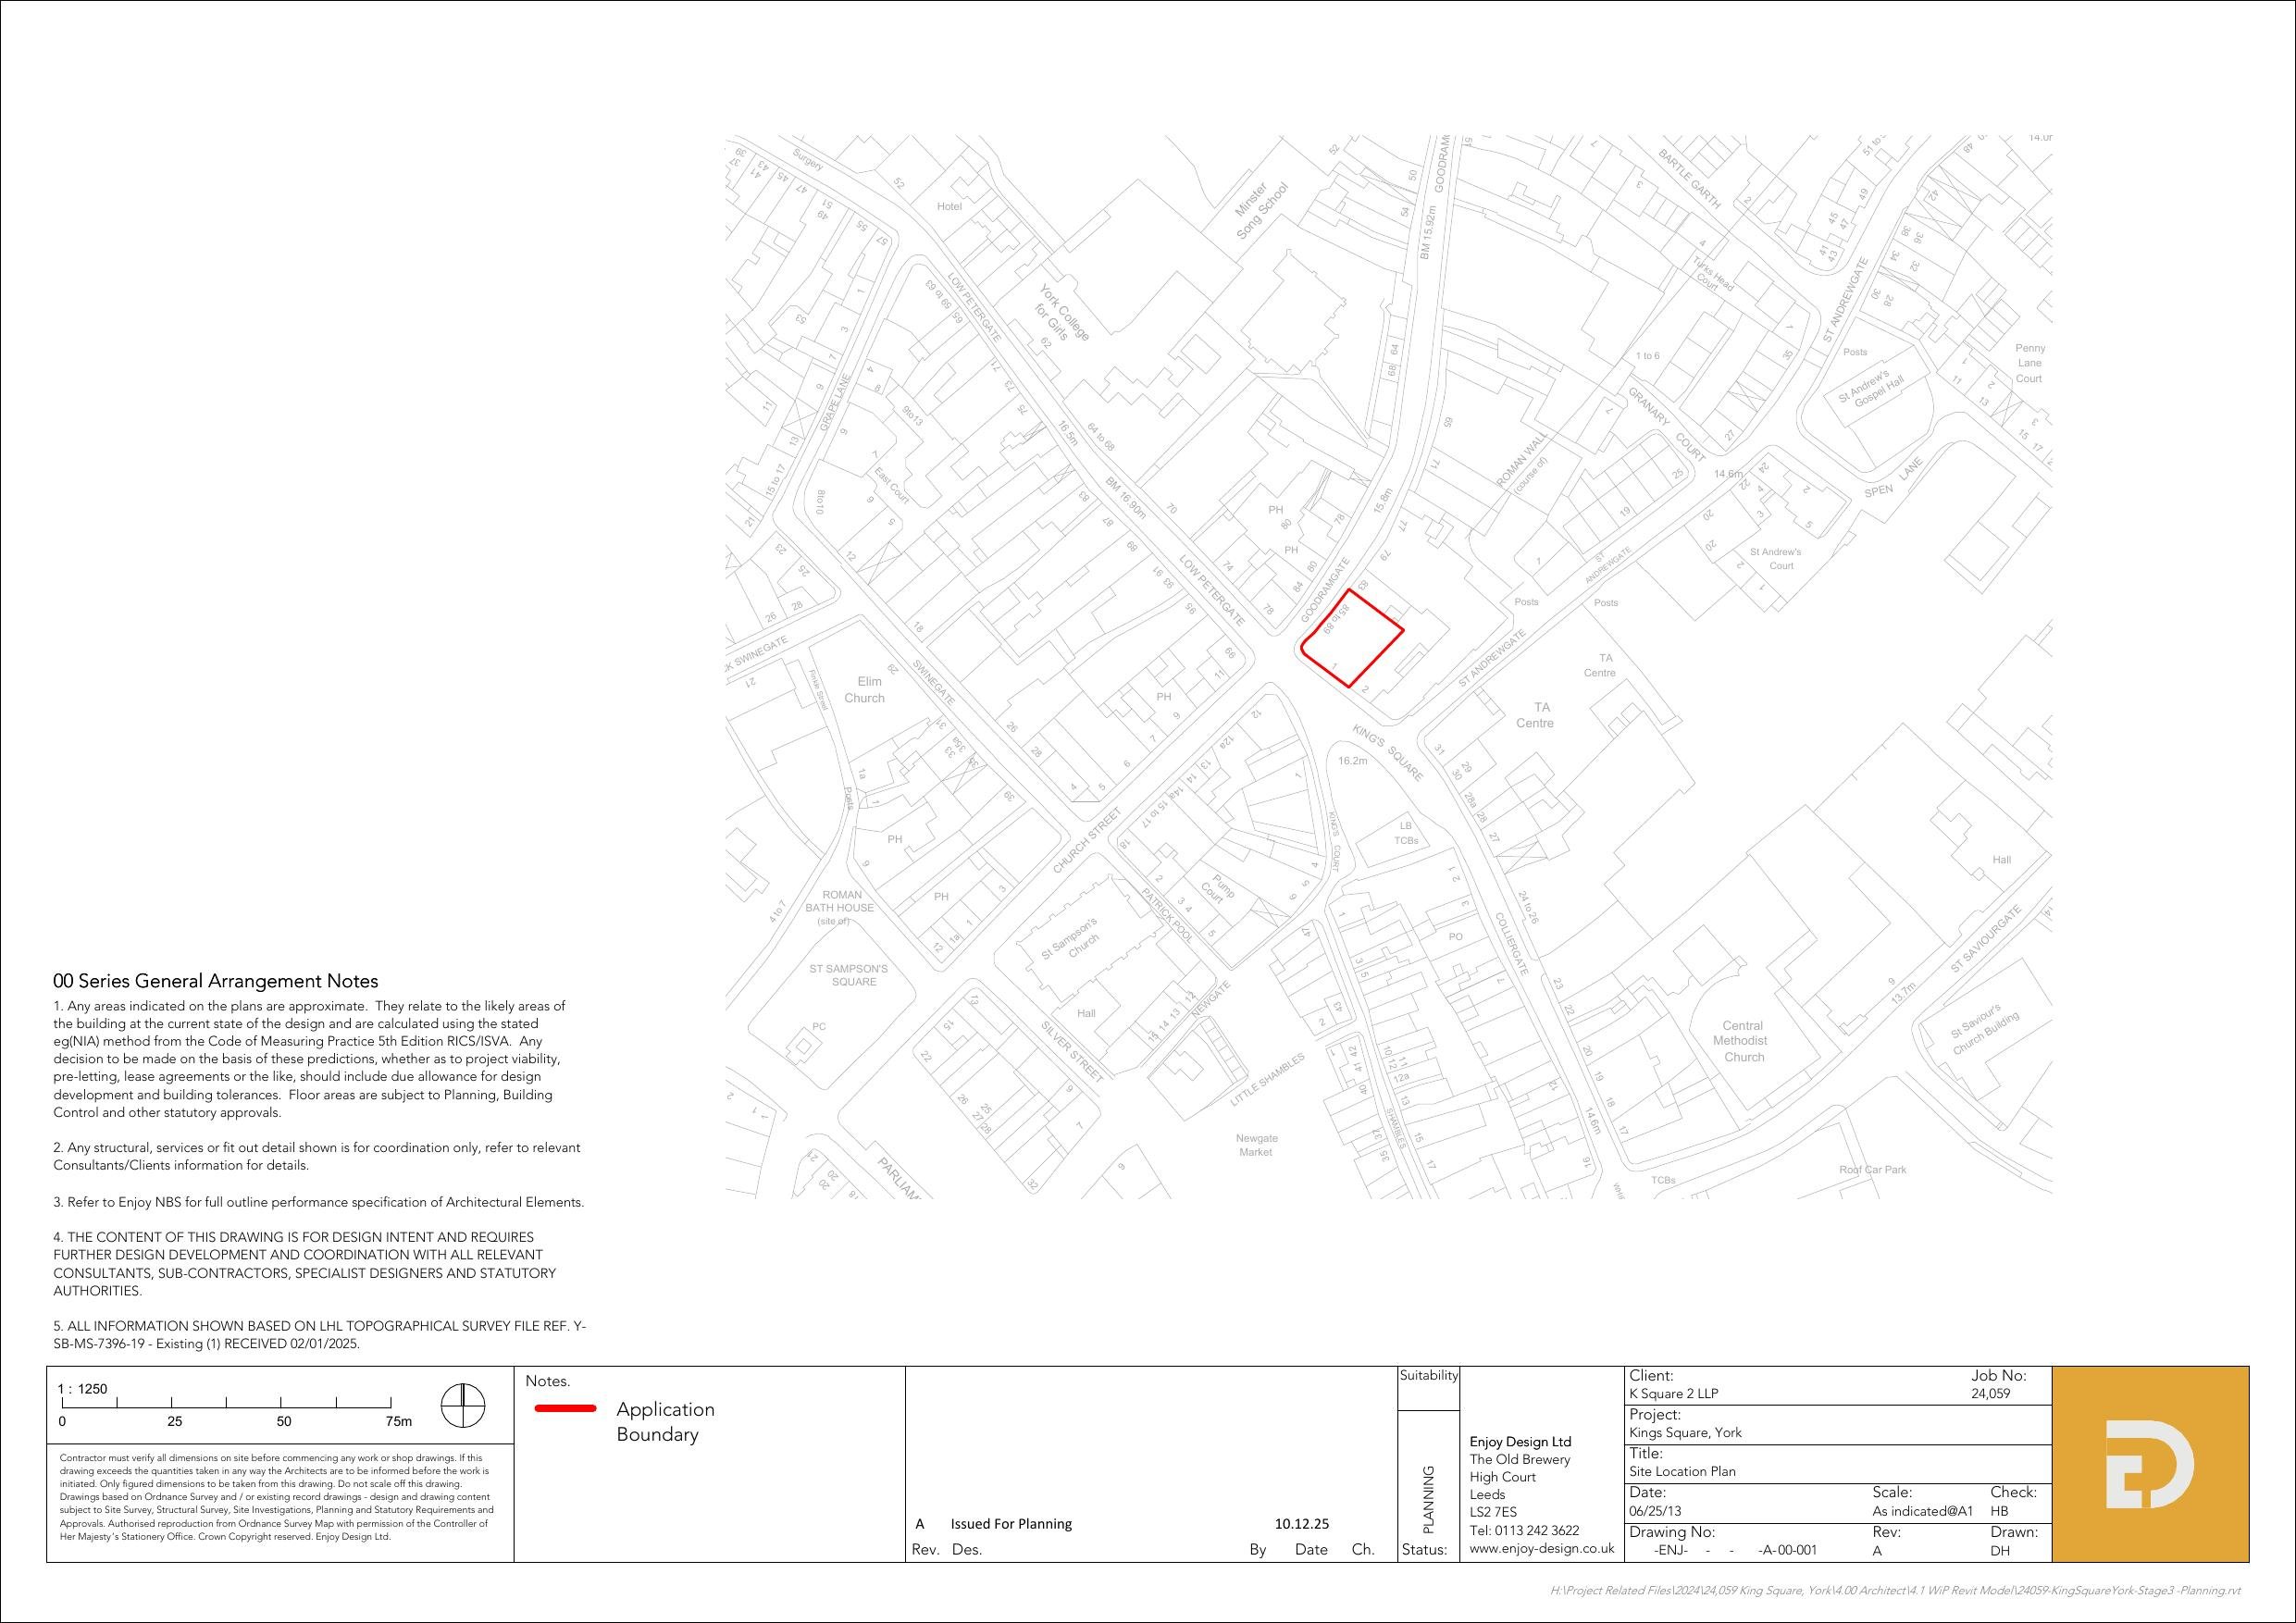The height and width of the screenshot is (1623, 2296).
Task: Click the 'K Square 2 LLP' client field
Action: 1673,1393
